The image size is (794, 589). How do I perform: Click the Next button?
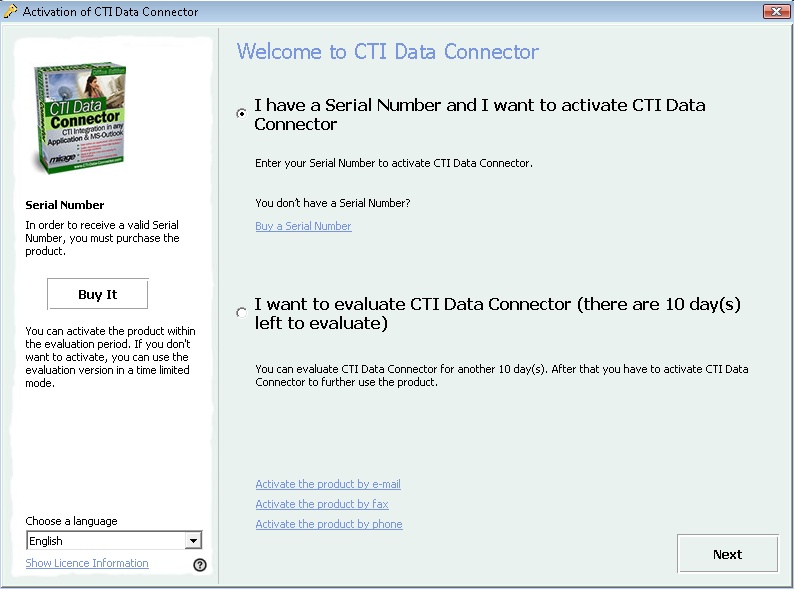(727, 554)
